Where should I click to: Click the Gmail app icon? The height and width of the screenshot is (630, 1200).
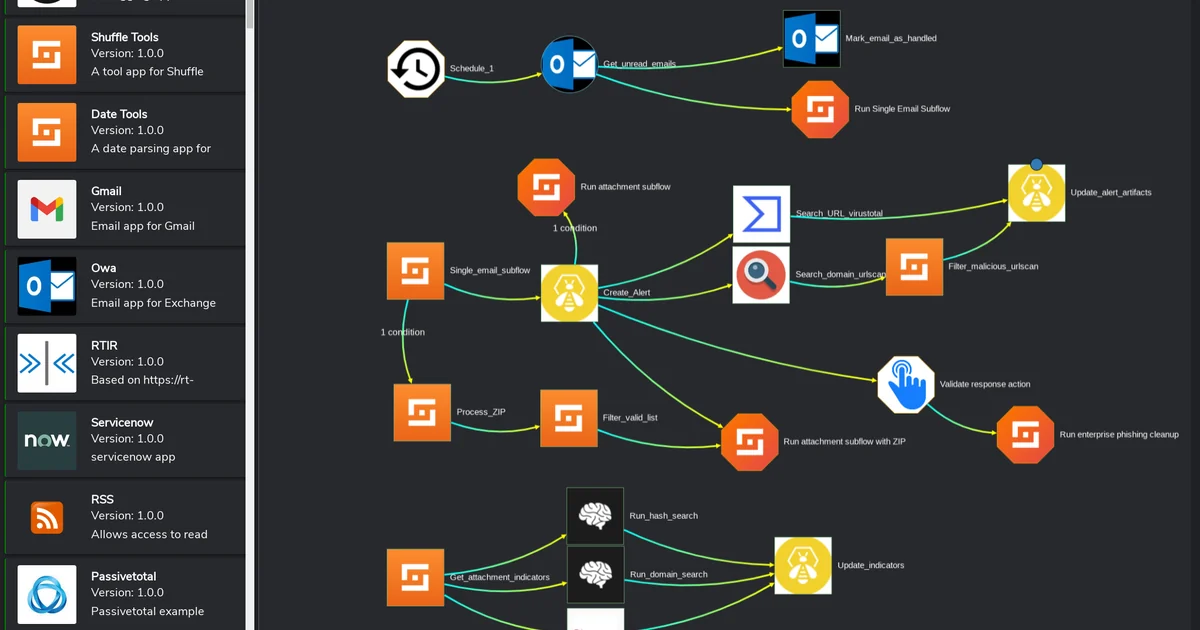point(47,209)
